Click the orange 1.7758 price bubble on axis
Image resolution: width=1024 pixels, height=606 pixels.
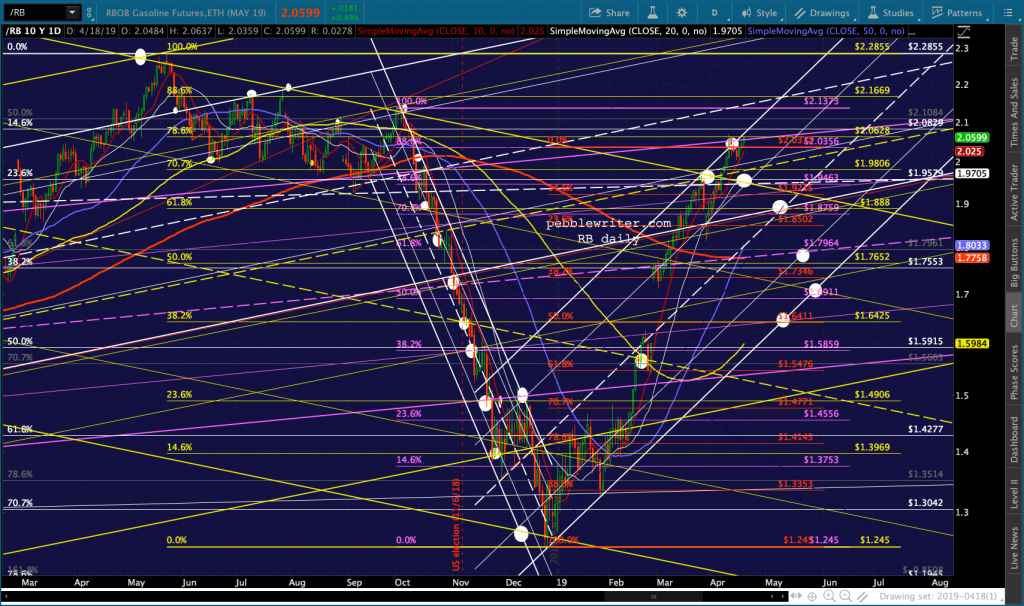(x=972, y=258)
